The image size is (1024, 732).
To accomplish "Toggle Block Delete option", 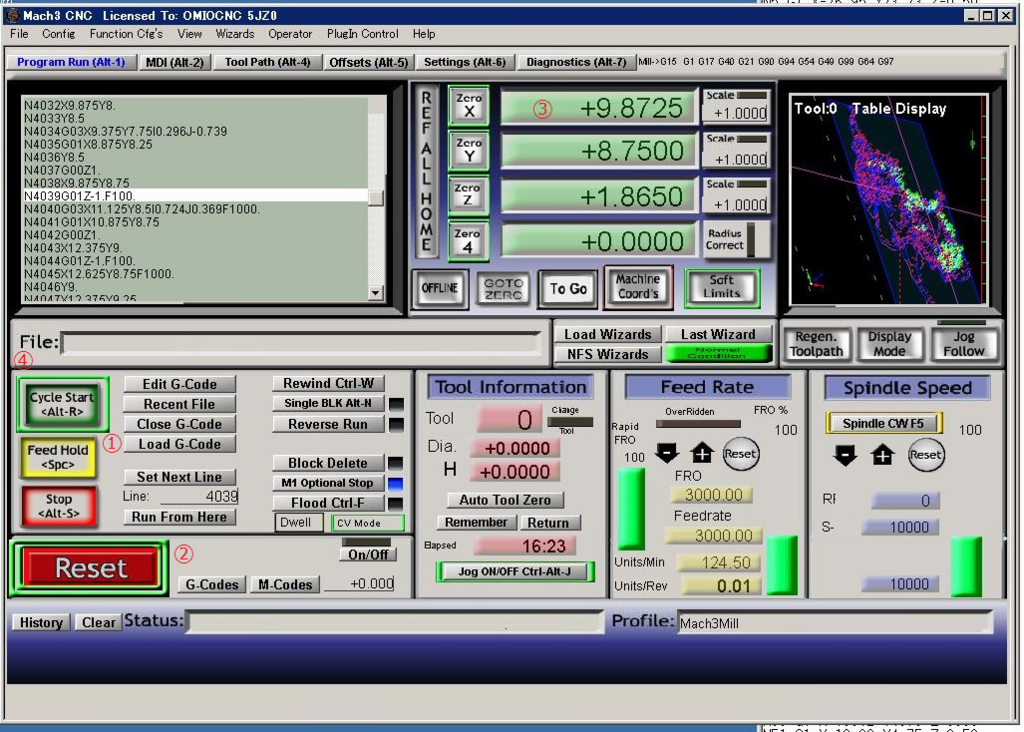I will (328, 463).
